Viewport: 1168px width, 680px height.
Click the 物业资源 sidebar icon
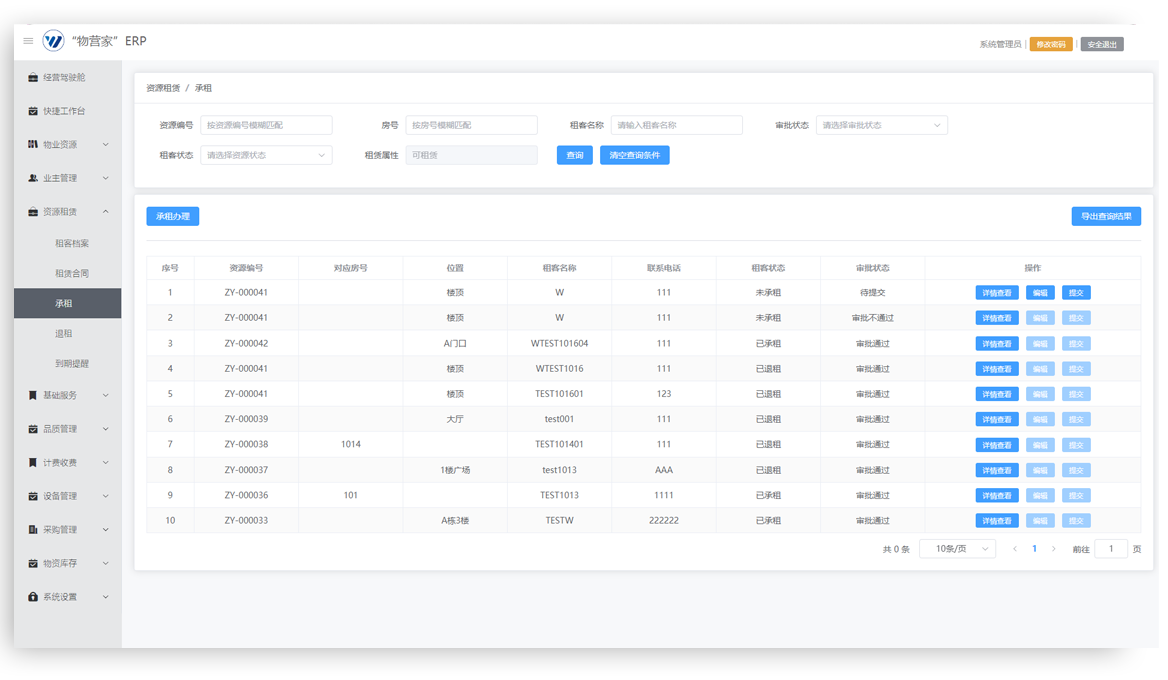(33, 145)
